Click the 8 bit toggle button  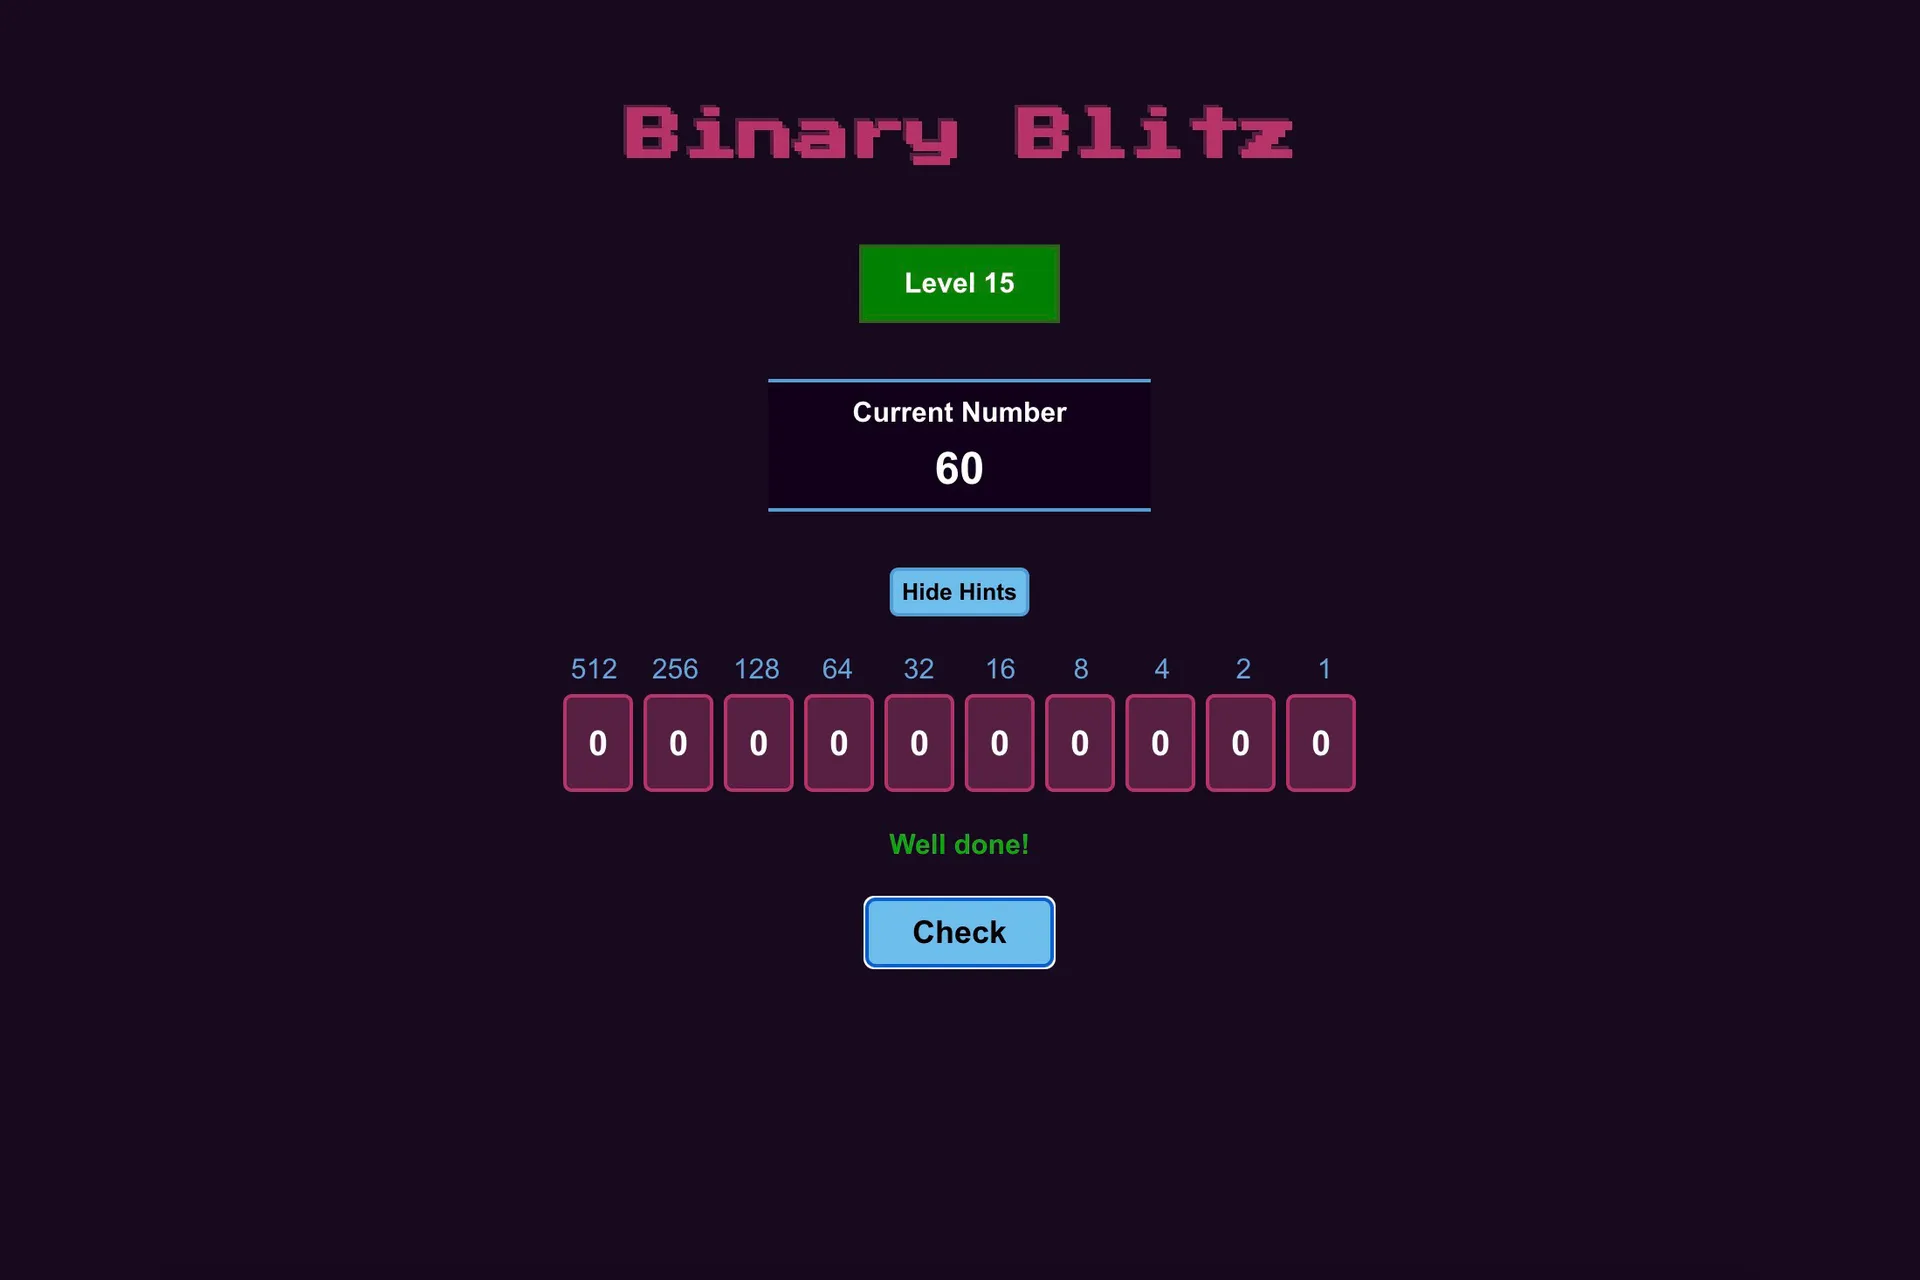[1080, 743]
